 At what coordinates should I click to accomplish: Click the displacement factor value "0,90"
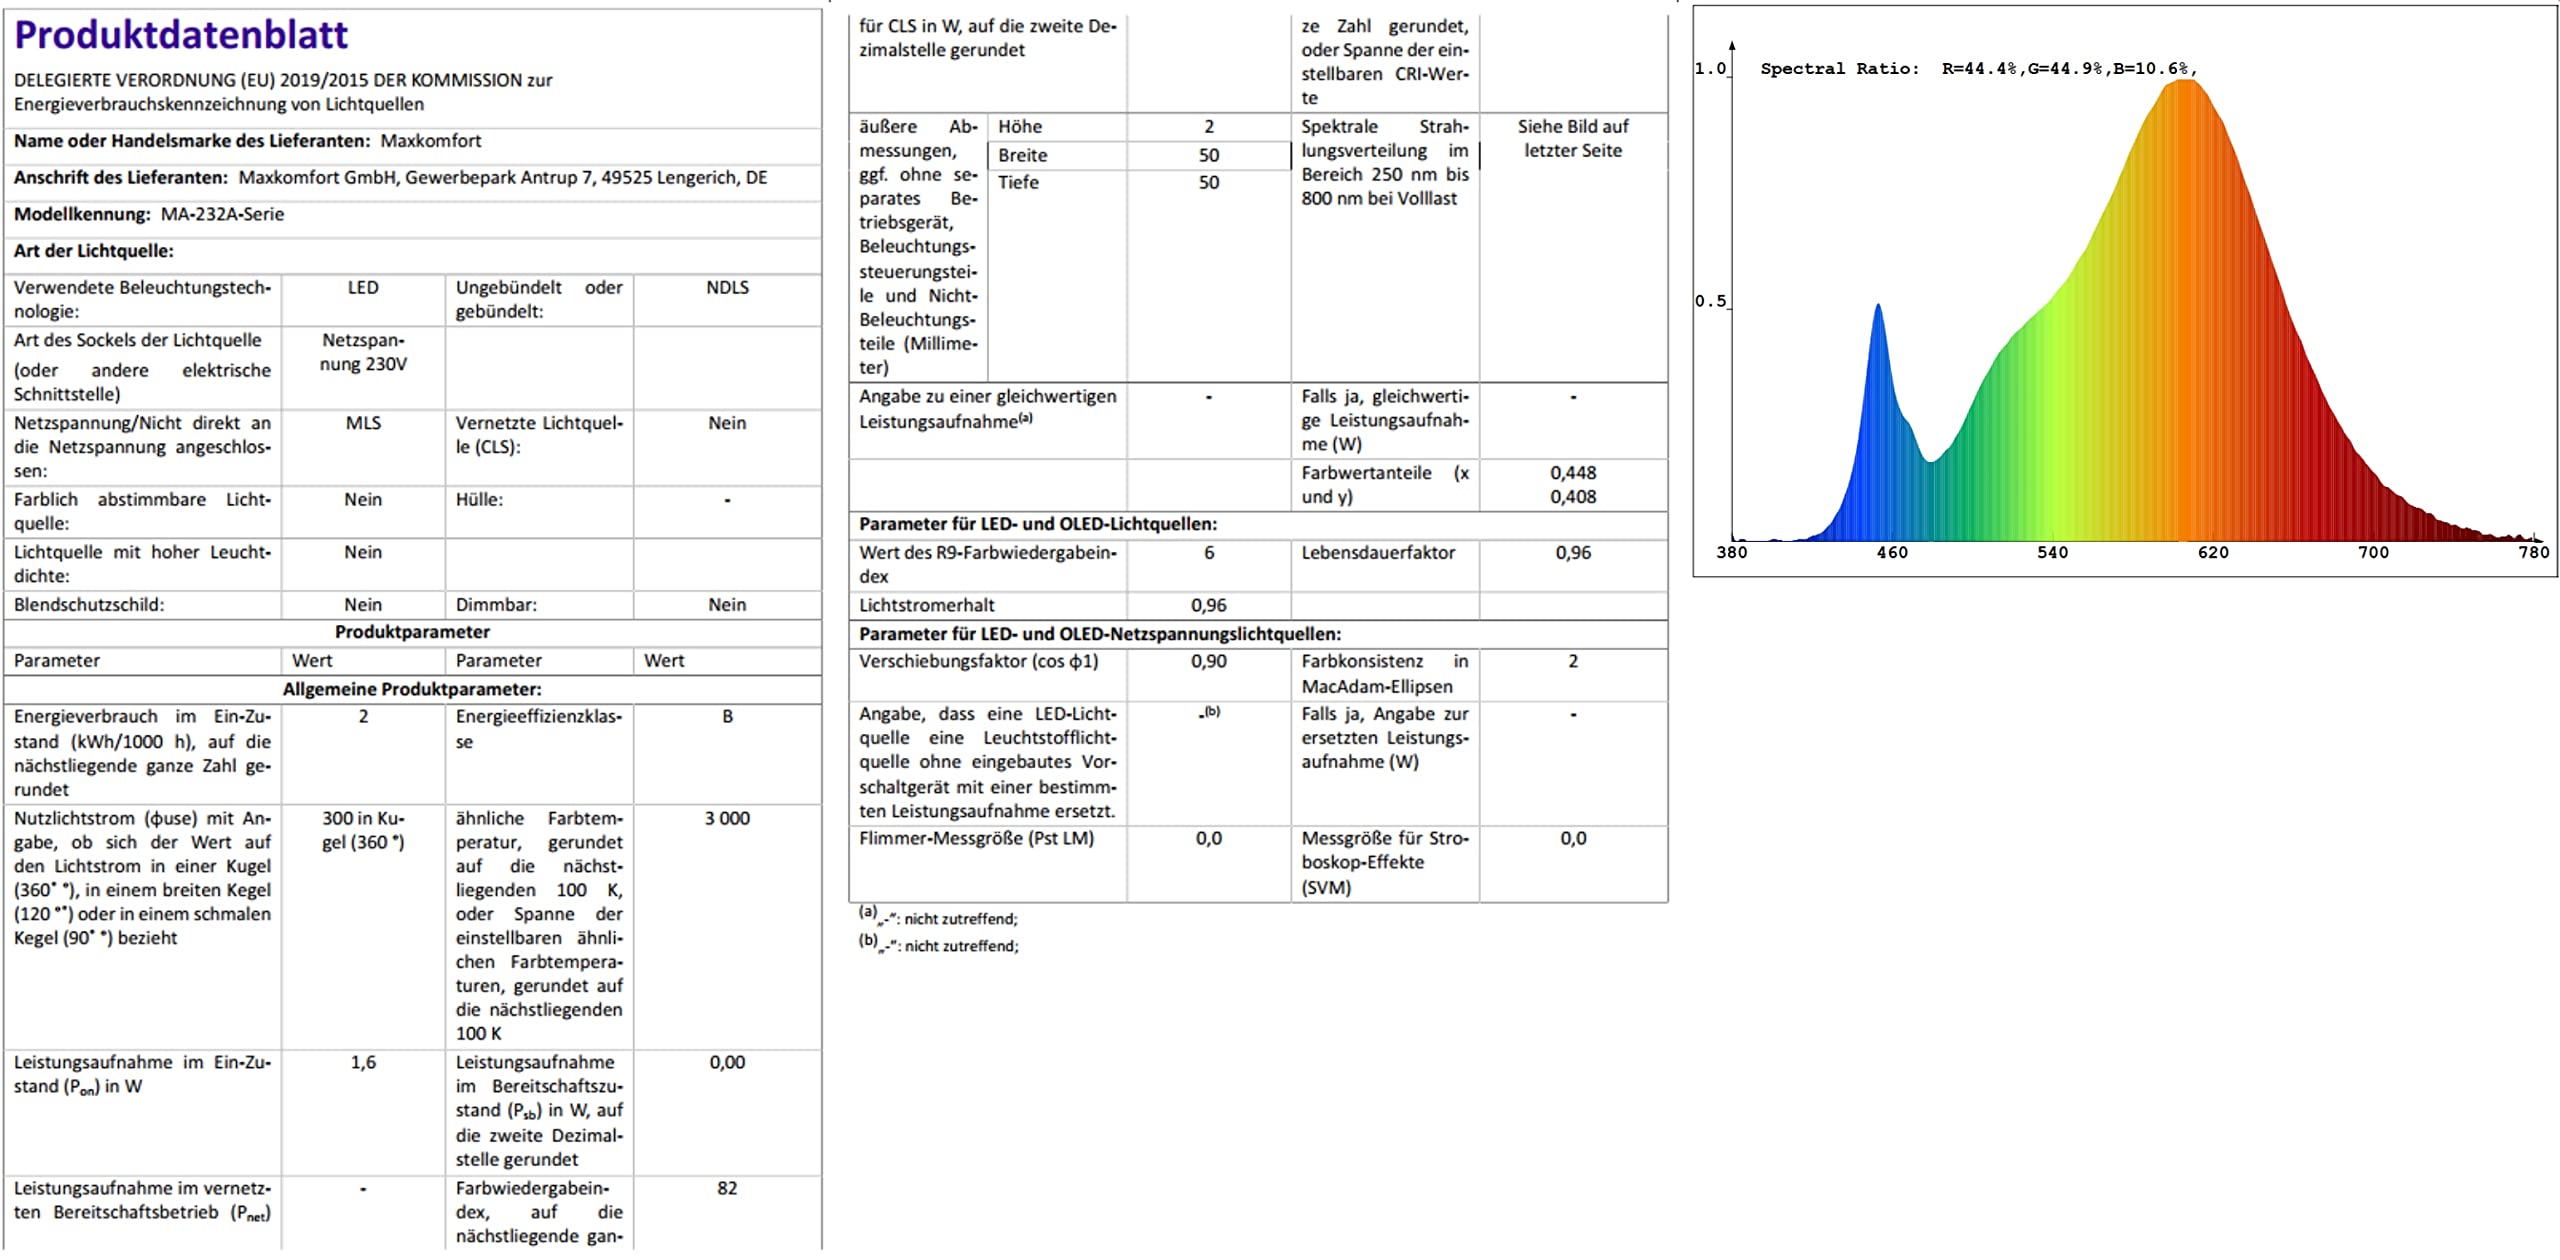[x=1209, y=661]
